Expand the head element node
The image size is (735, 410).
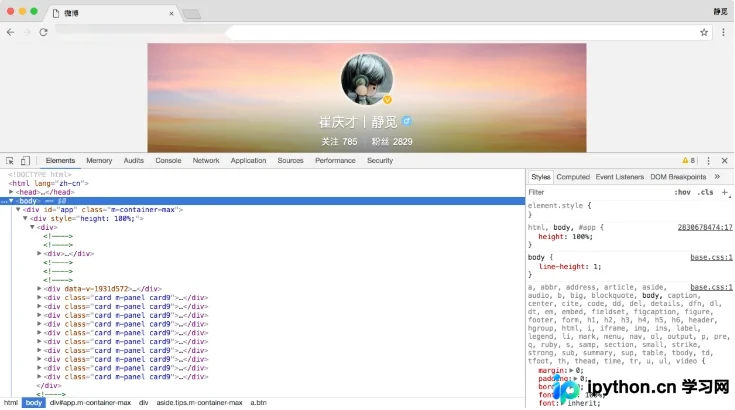[x=11, y=192]
